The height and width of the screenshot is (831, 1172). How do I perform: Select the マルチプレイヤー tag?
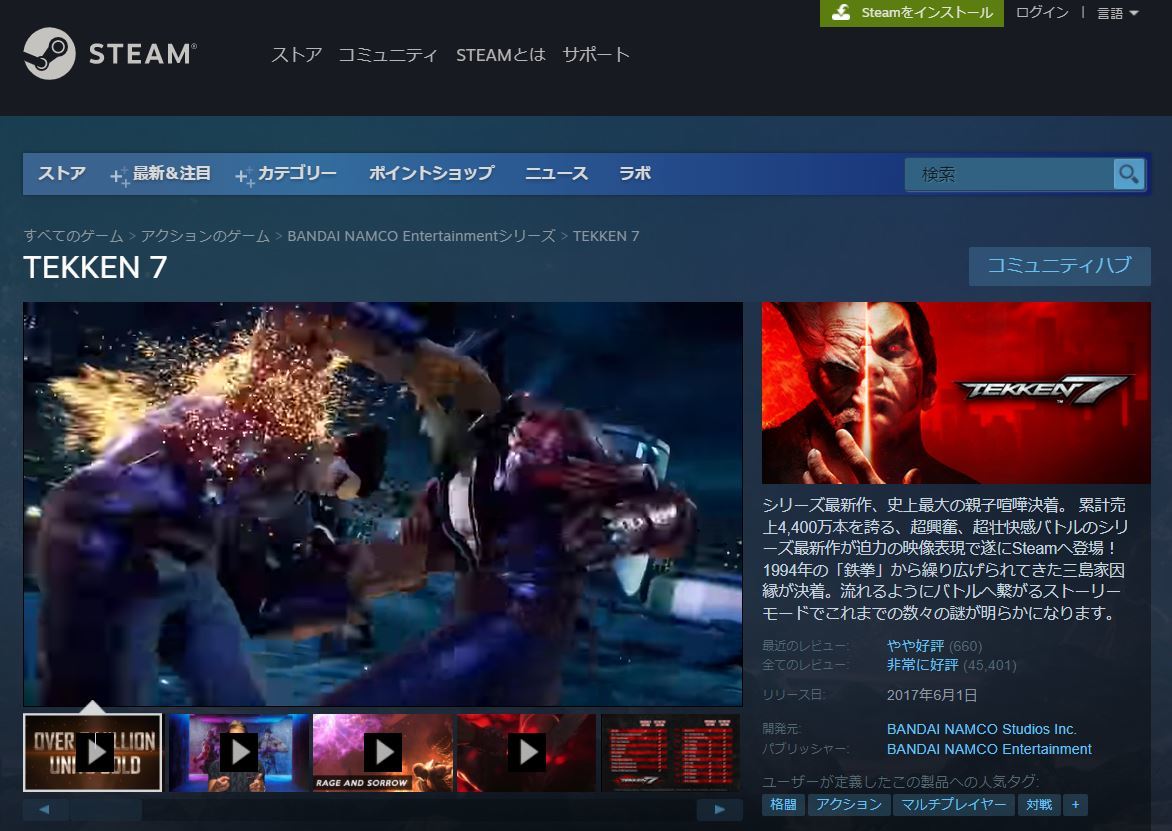[x=954, y=805]
